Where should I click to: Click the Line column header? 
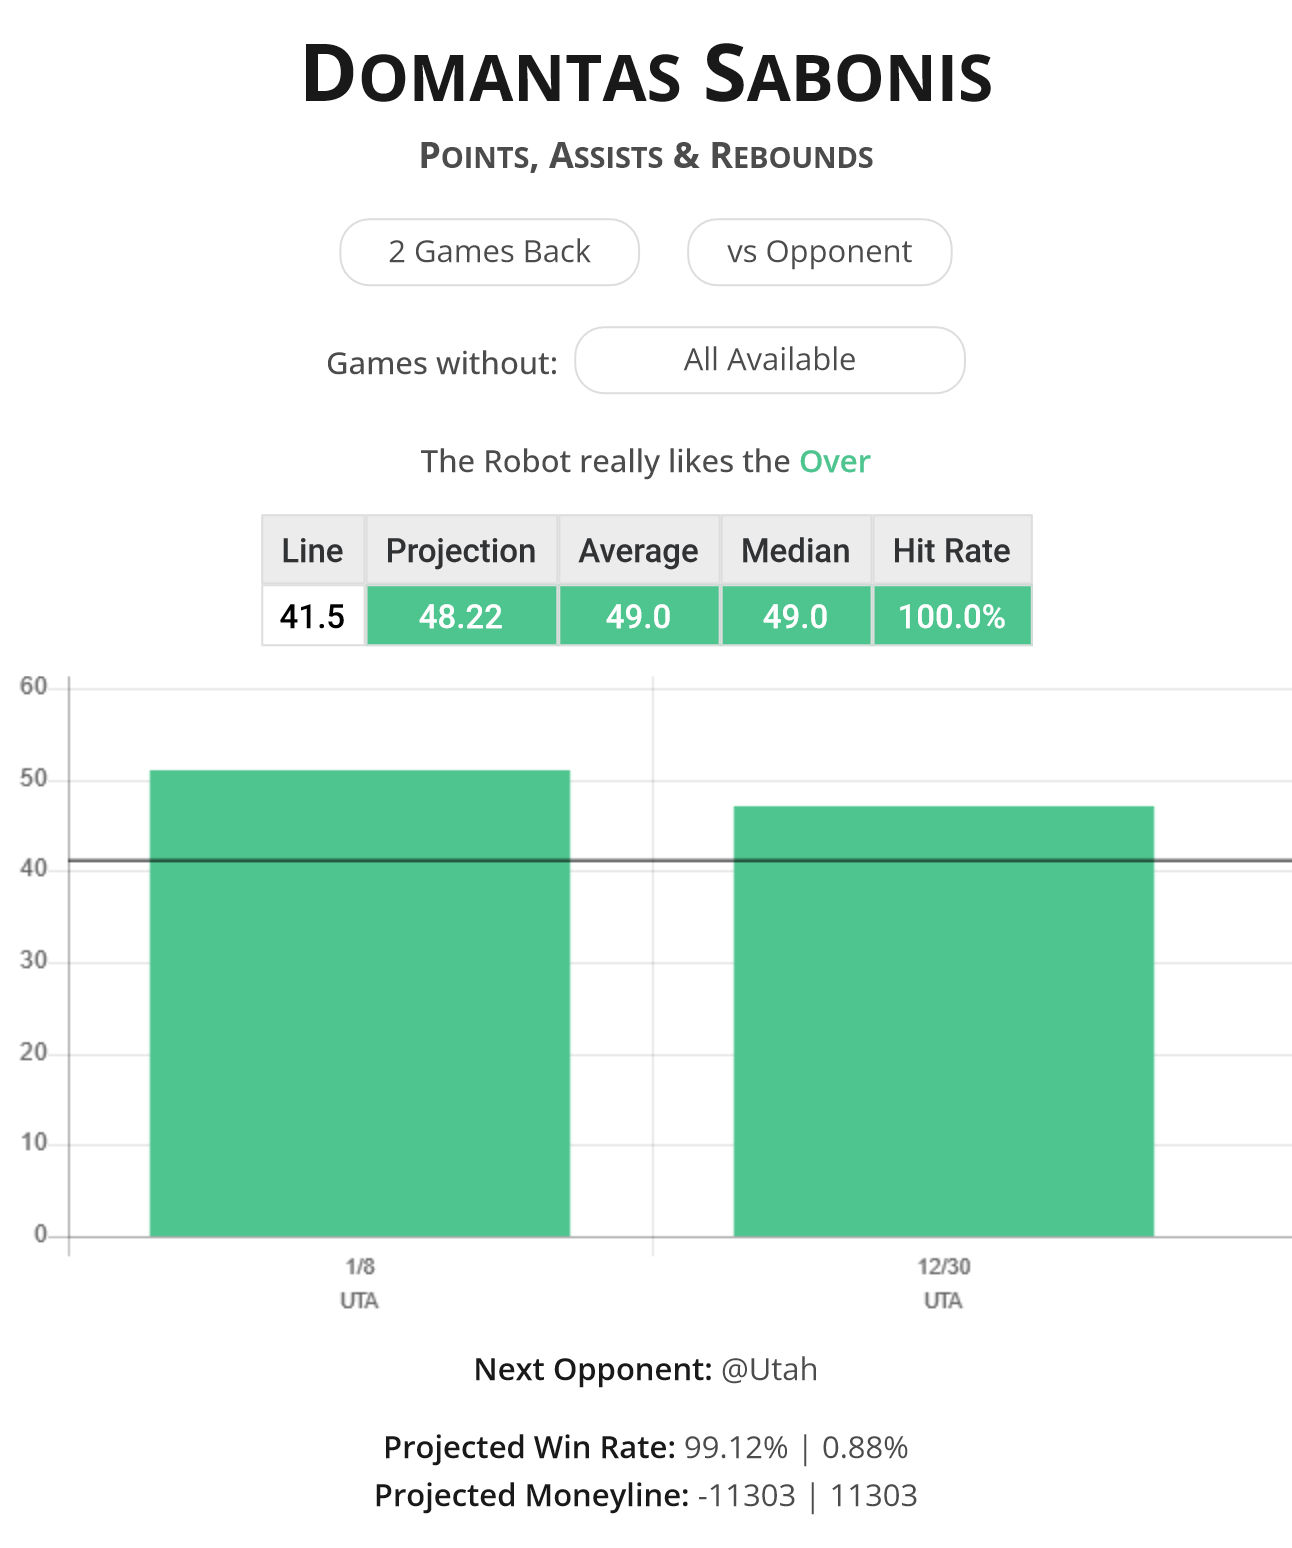[x=313, y=550]
